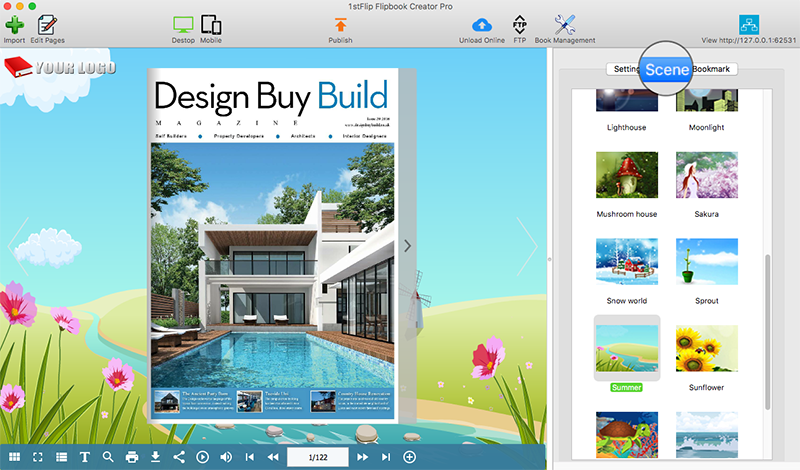Click the scene list scrollbar
Image resolution: width=800 pixels, height=470 pixels.
click(767, 332)
